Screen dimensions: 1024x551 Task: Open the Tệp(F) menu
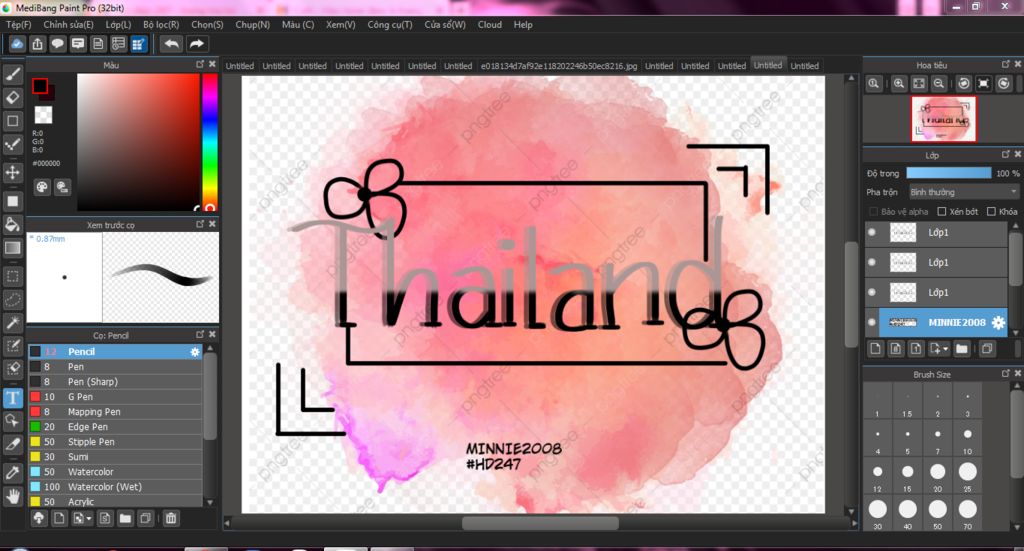19,25
